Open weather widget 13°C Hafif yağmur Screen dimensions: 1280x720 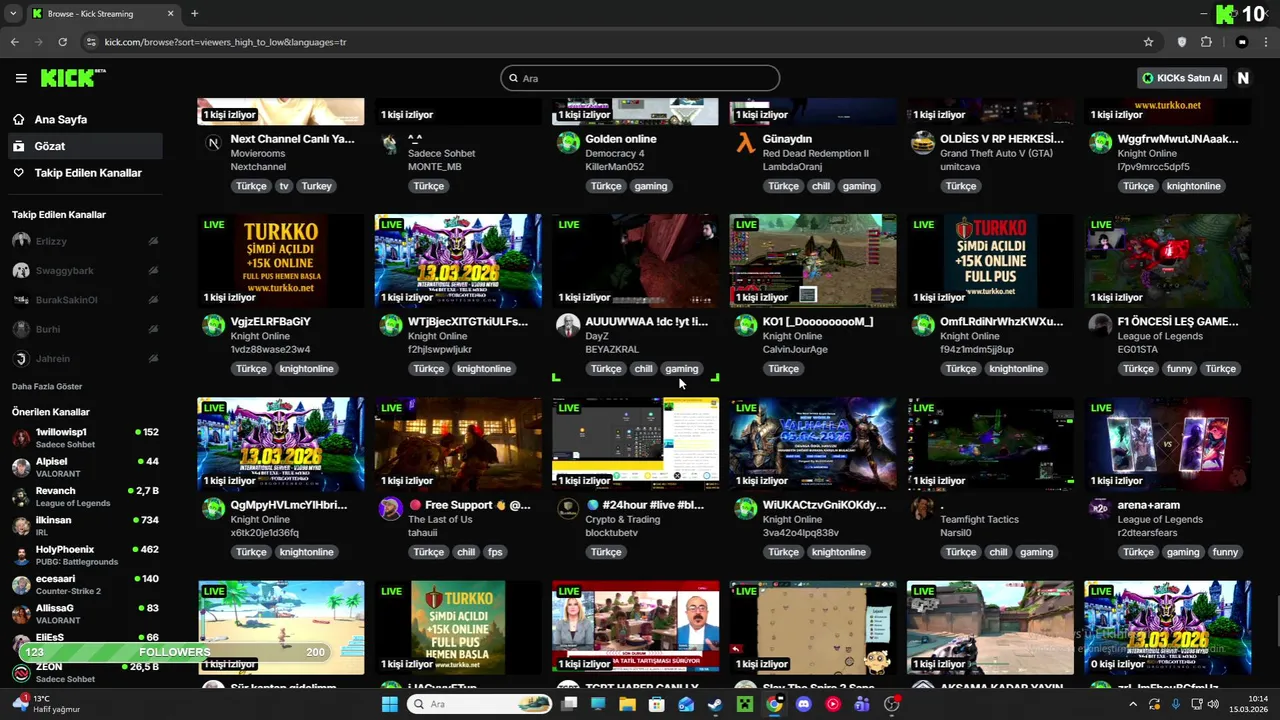coord(48,704)
